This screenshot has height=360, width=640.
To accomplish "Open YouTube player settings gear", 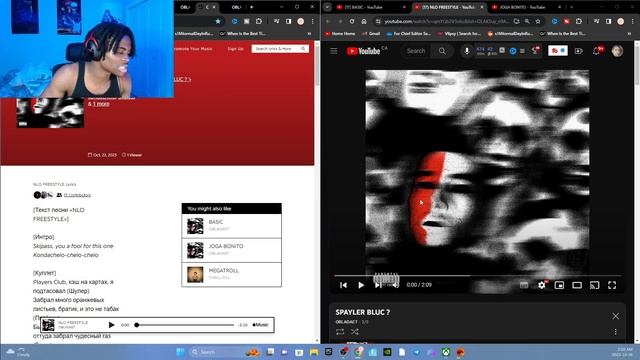I will pos(542,285).
